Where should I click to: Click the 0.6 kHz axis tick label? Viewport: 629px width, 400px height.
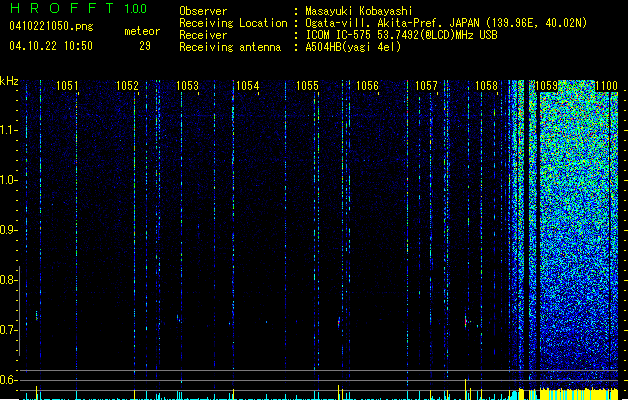point(8,380)
